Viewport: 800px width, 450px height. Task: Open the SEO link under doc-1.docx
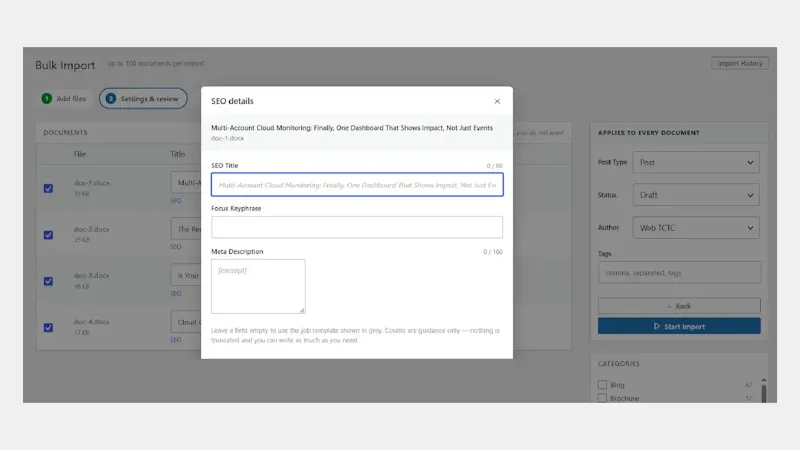(x=176, y=201)
